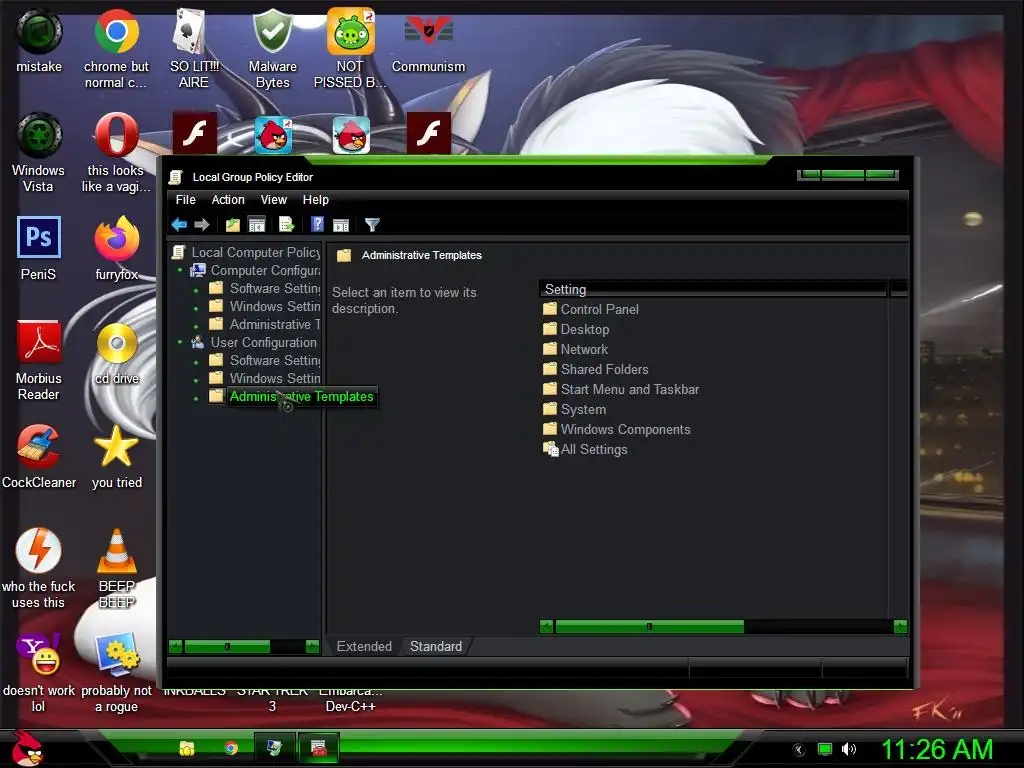The image size is (1024, 768).
Task: Select Computer Configuration in the tree
Action: [x=264, y=270]
